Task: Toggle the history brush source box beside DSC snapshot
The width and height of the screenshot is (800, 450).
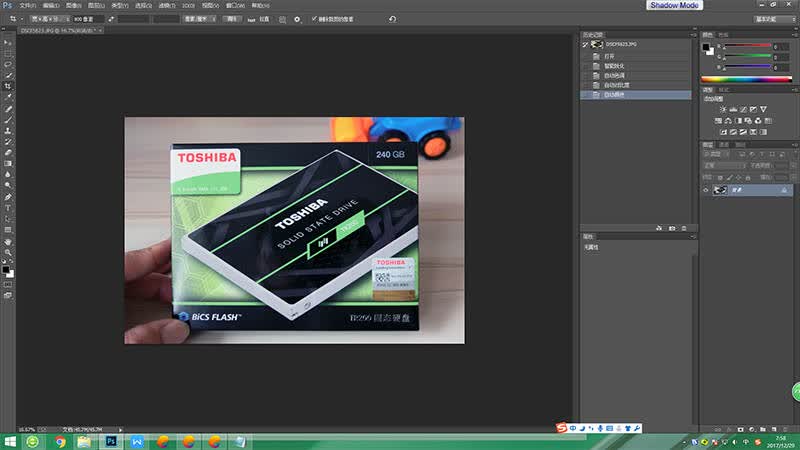Action: (x=585, y=45)
